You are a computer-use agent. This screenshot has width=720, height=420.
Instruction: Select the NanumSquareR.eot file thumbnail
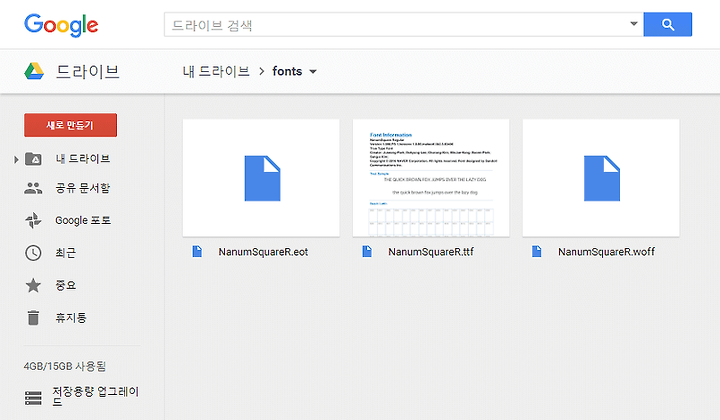coord(261,178)
